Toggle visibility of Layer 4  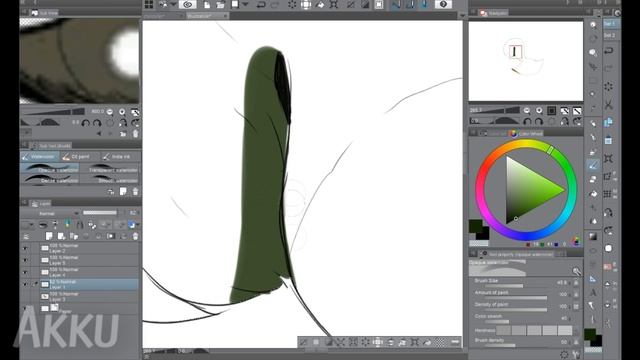point(25,272)
